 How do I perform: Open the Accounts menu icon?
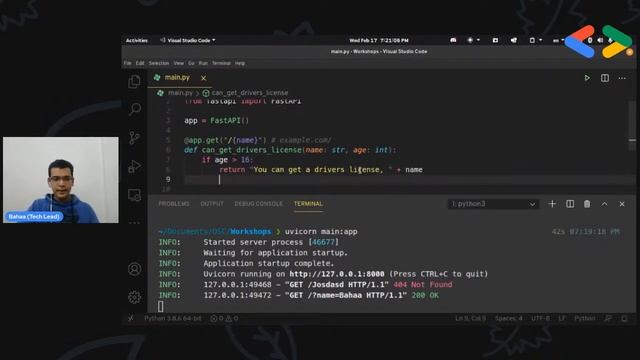click(134, 269)
